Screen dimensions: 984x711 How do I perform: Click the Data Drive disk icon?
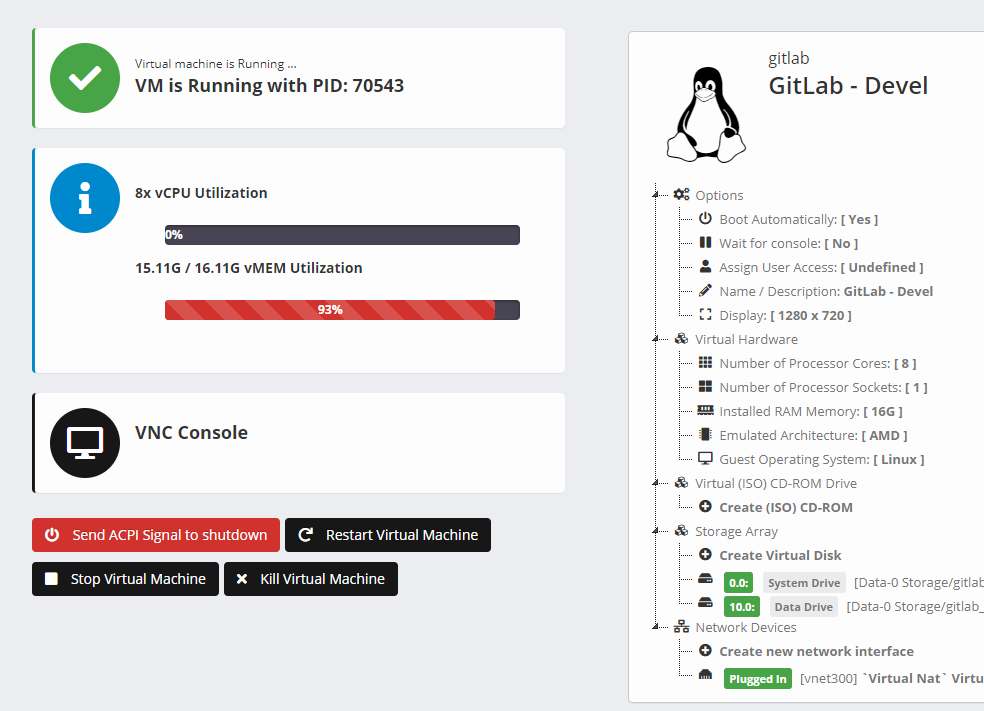705,602
